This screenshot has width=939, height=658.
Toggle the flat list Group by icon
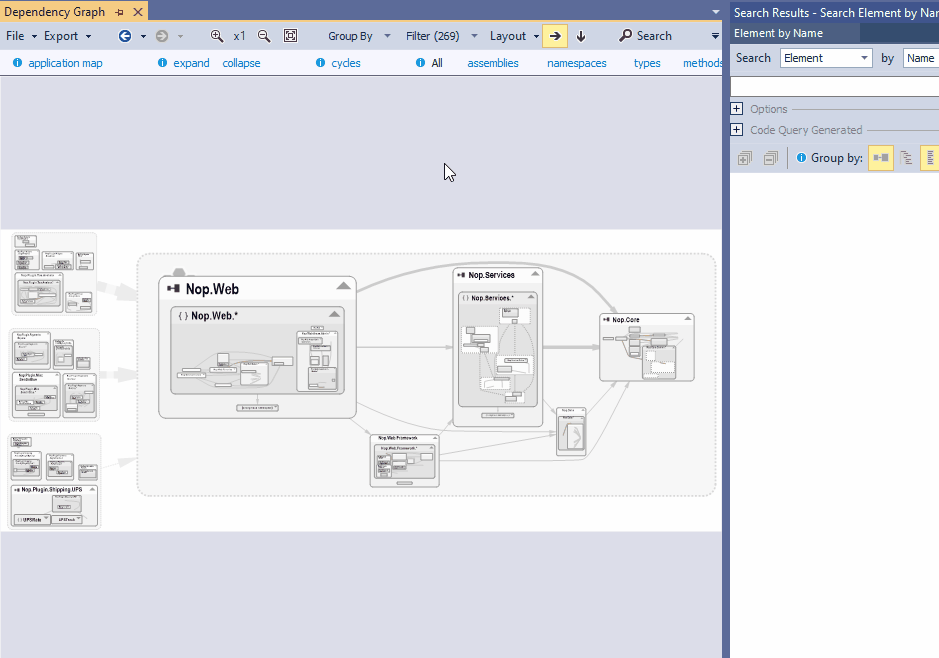click(x=930, y=158)
